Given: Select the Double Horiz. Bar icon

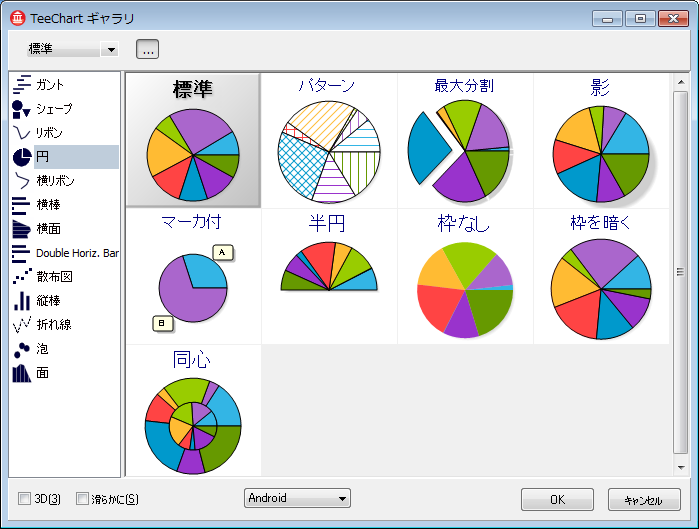Looking at the screenshot, I should 21,253.
